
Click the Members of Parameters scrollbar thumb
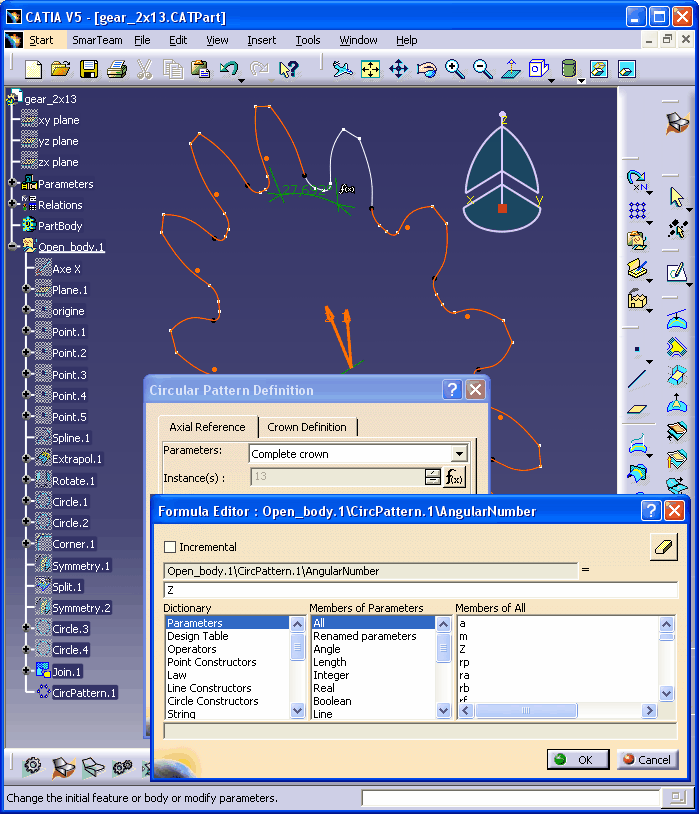click(x=443, y=646)
